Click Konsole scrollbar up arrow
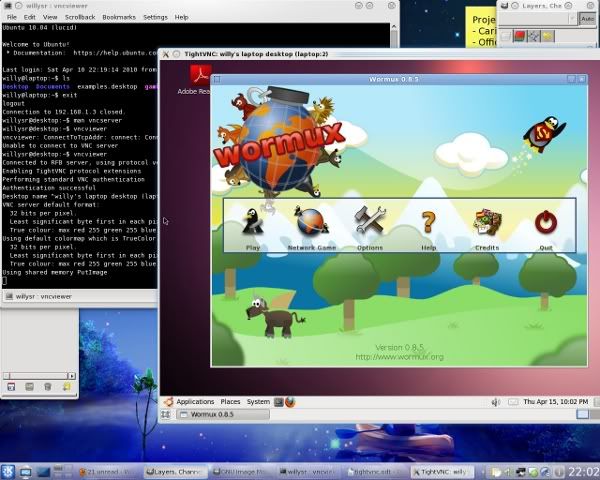This screenshot has height=480, width=600. [x=394, y=27]
